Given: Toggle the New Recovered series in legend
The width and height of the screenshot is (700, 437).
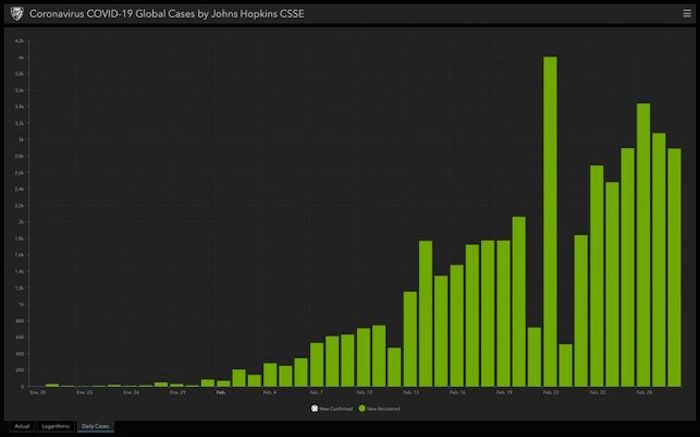Looking at the screenshot, I should click(x=366, y=409).
